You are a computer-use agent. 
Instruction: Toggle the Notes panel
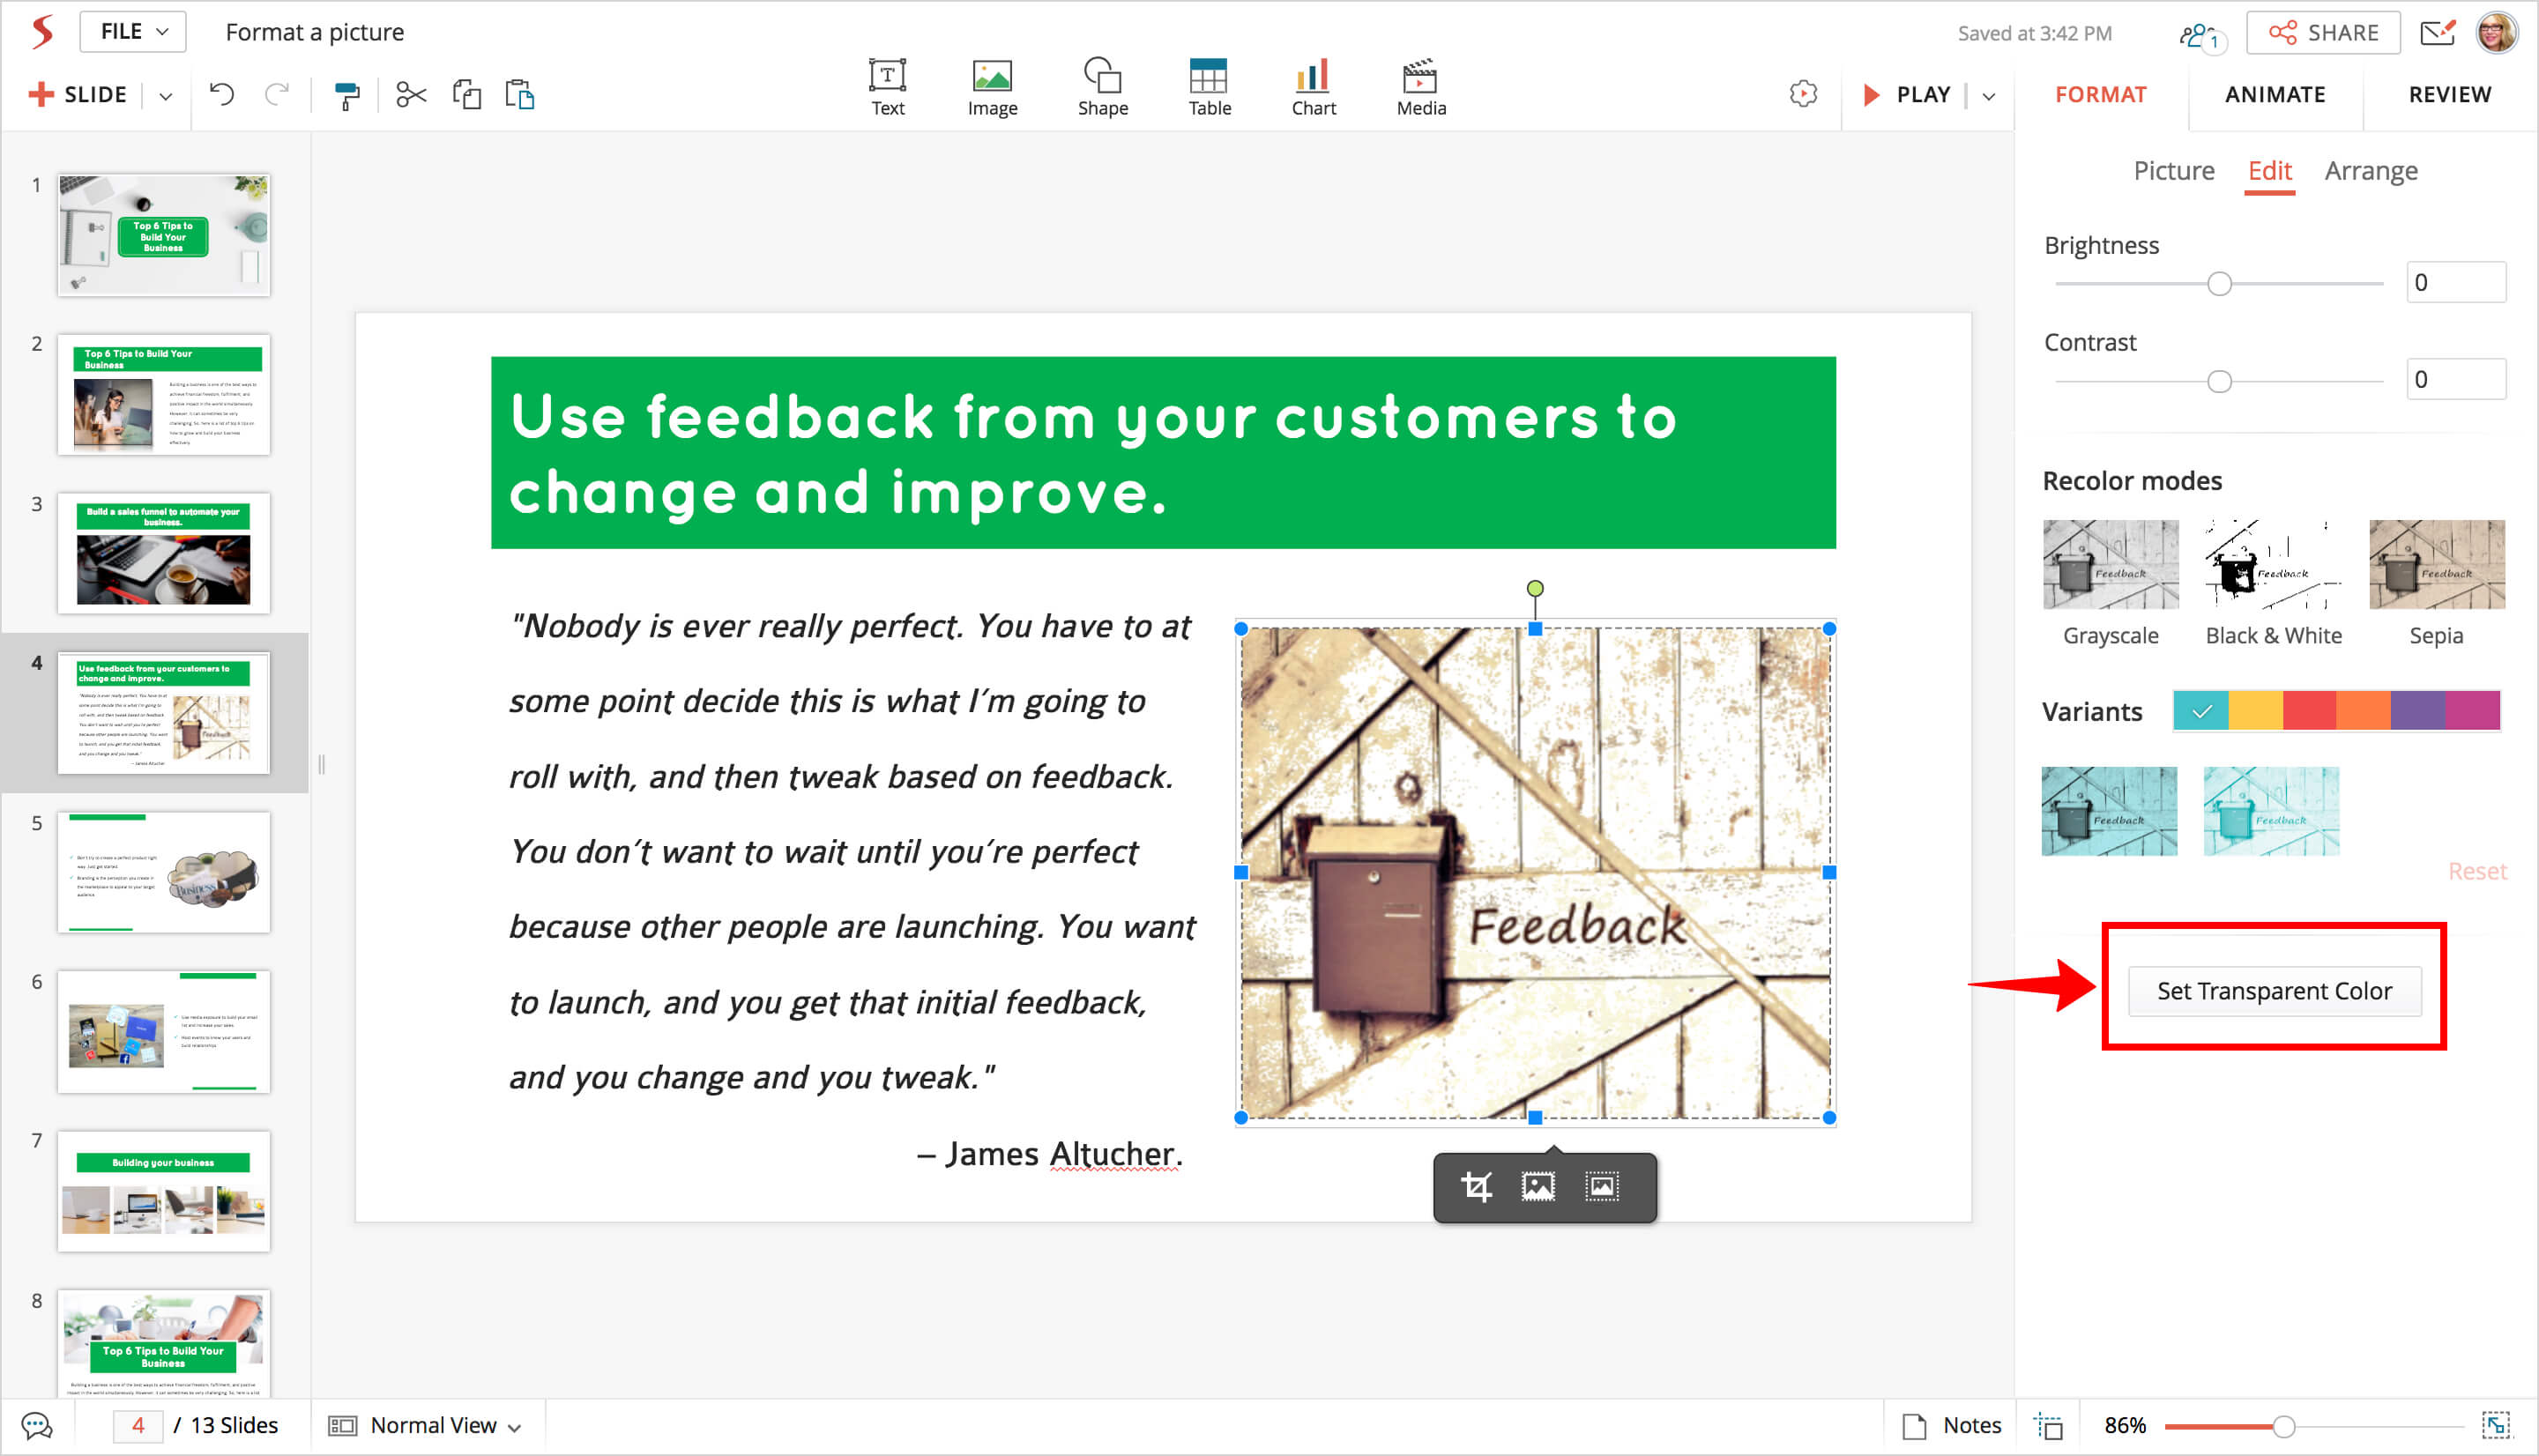point(1951,1425)
